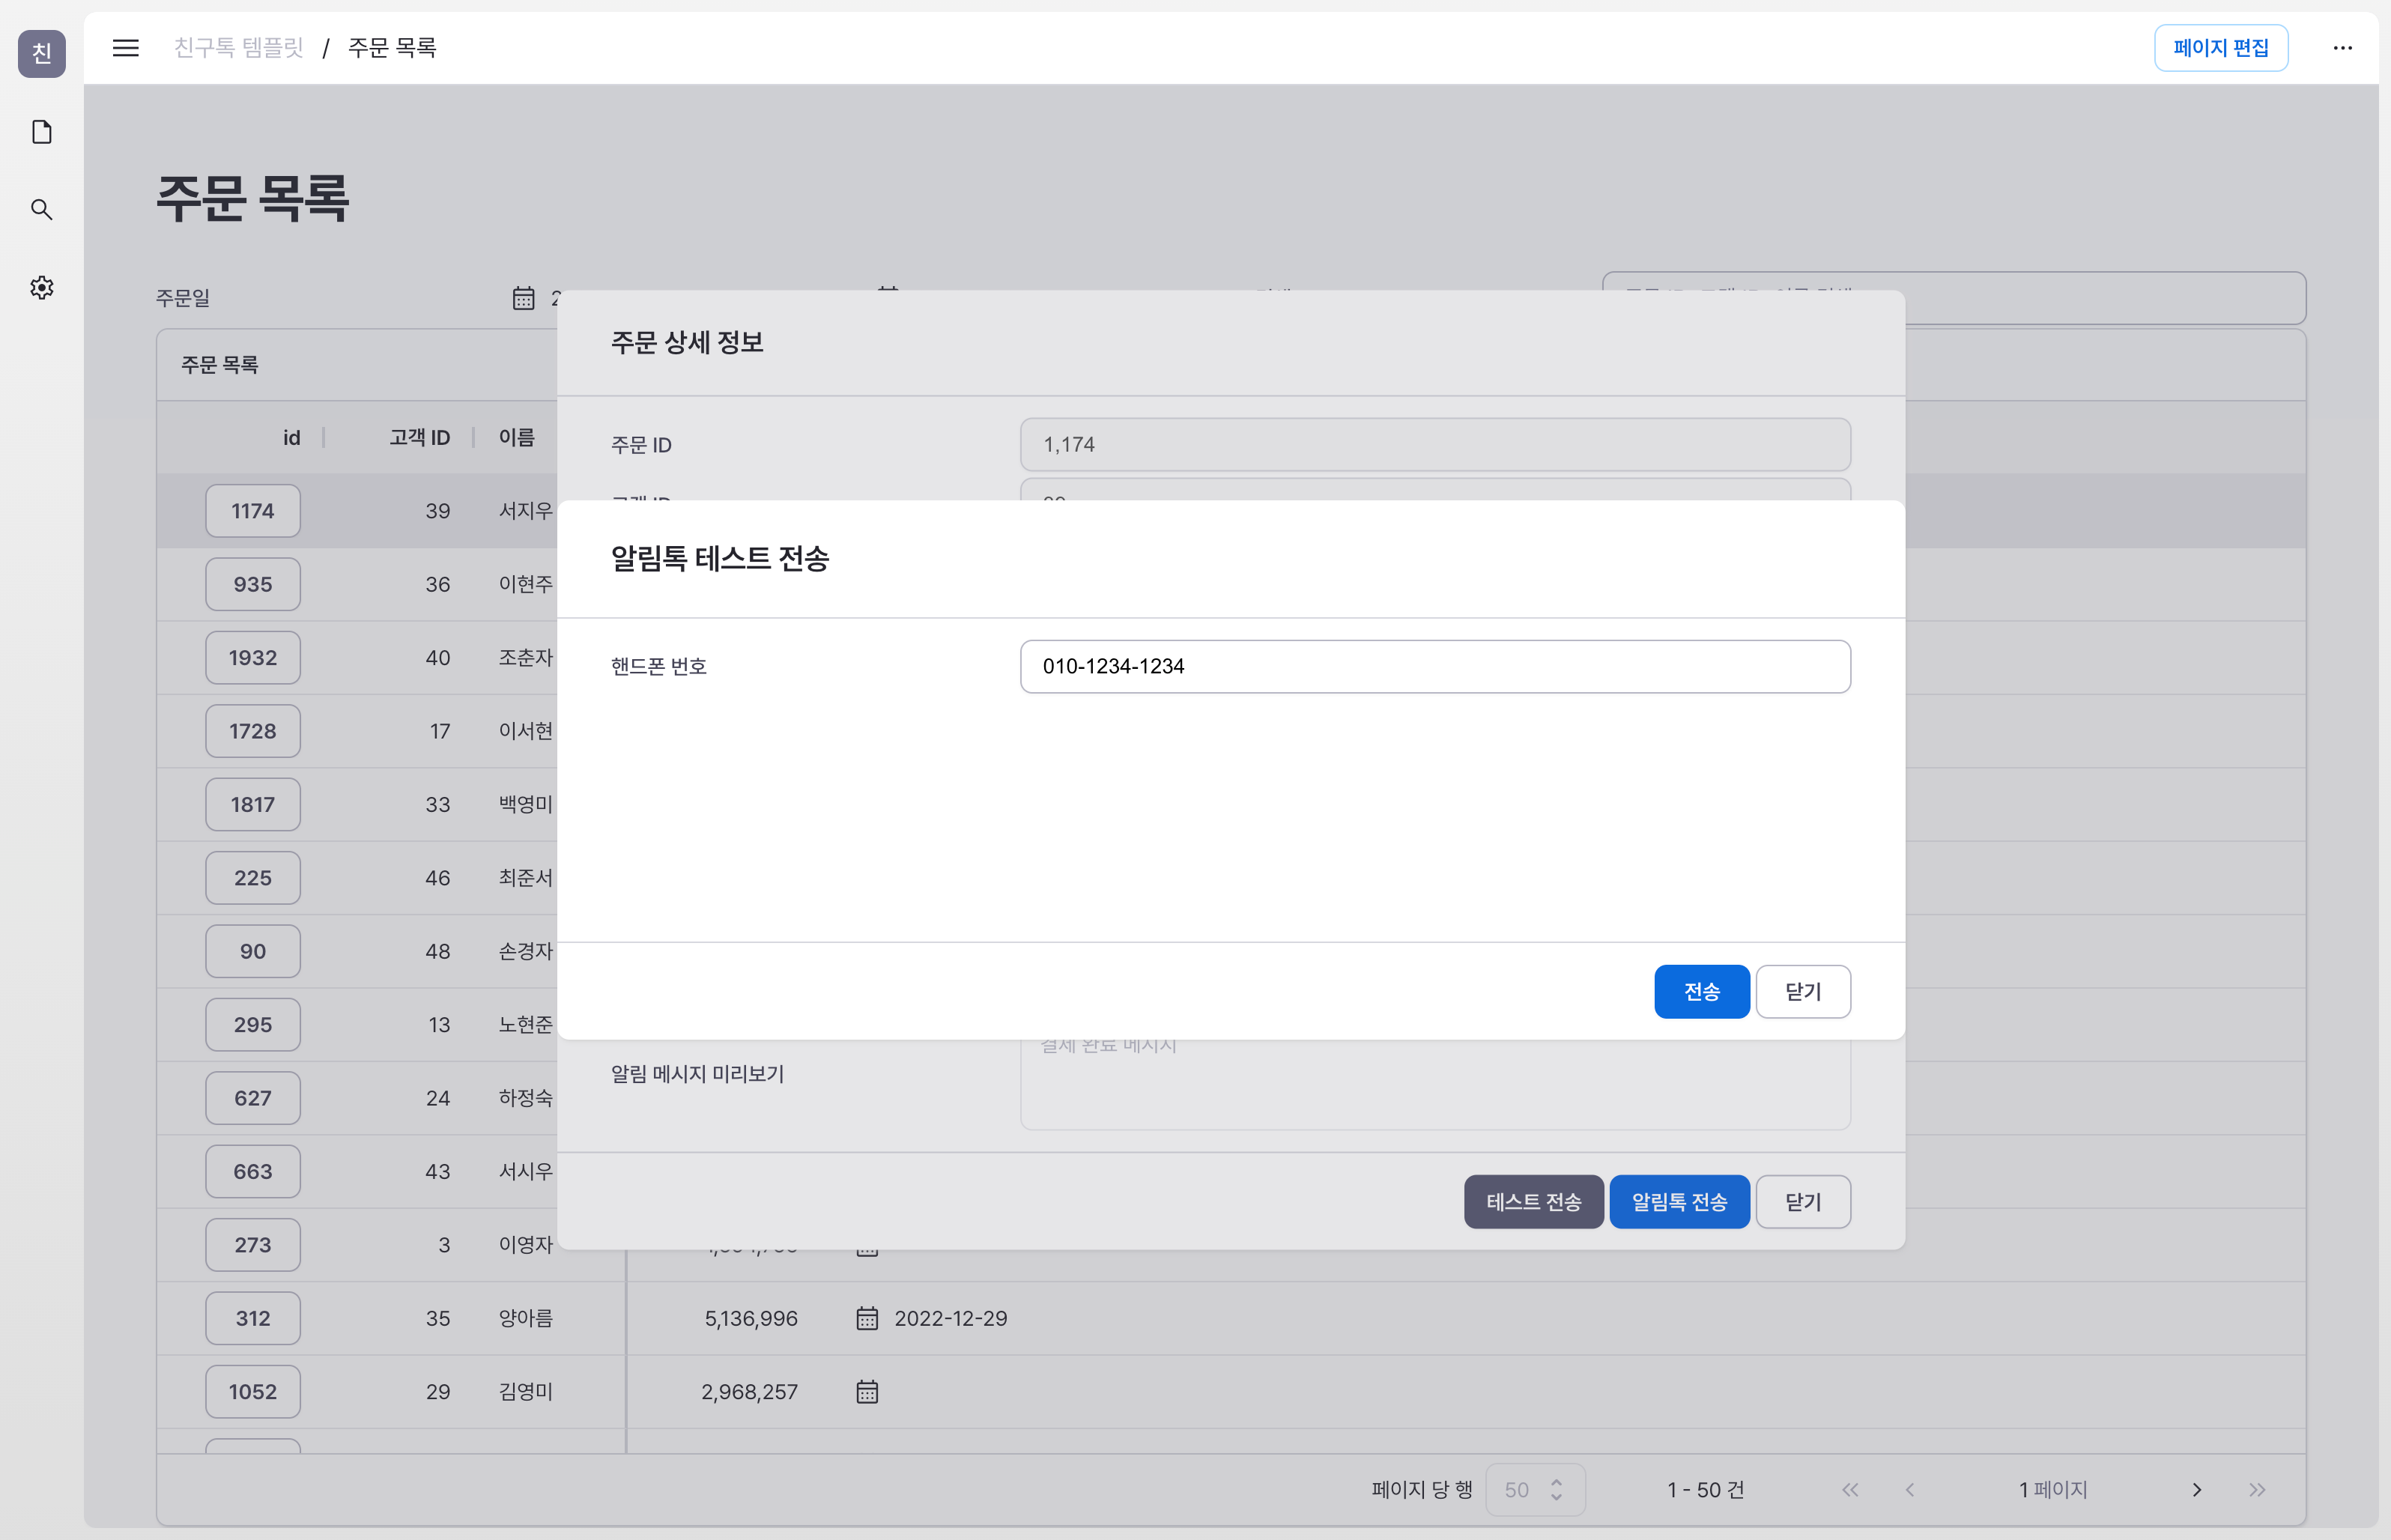Click the order id 1728 button
Viewport: 2391px width, 1540px height.
[x=253, y=731]
